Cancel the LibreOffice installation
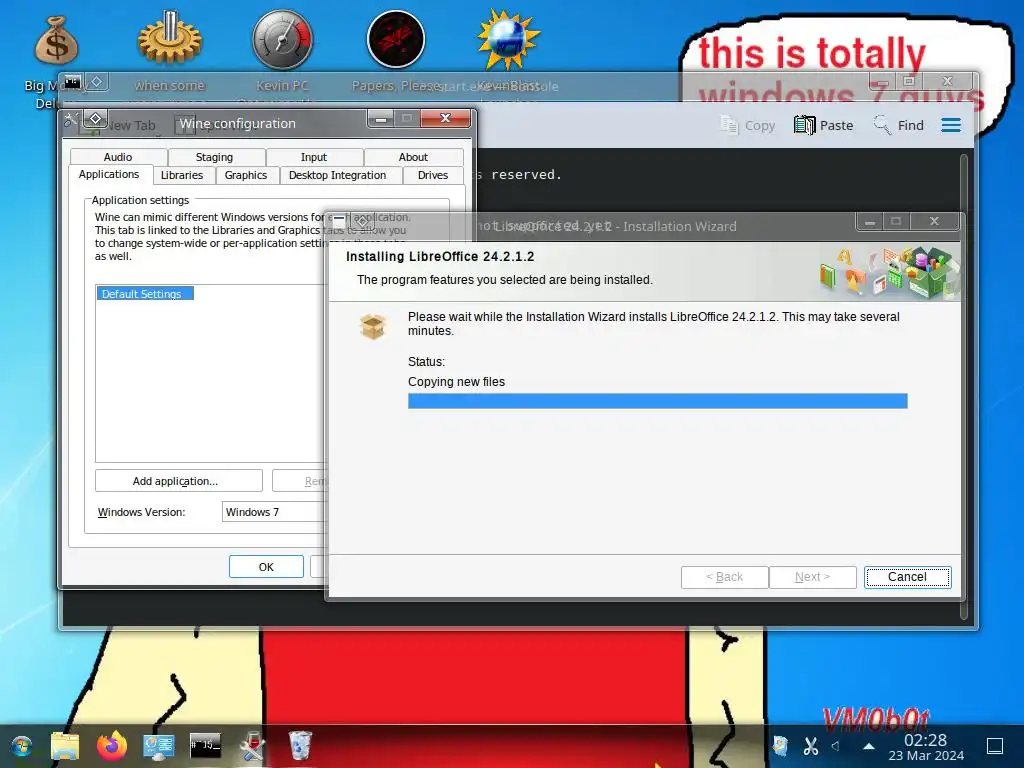1024x768 pixels. [x=907, y=577]
